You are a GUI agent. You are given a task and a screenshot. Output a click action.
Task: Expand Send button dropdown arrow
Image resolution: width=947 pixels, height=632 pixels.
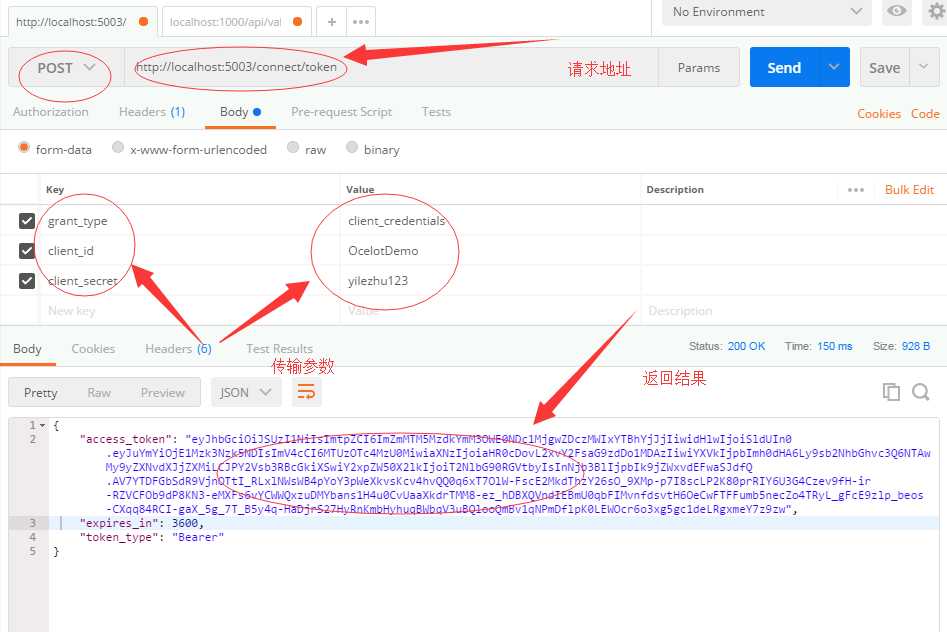click(x=834, y=67)
